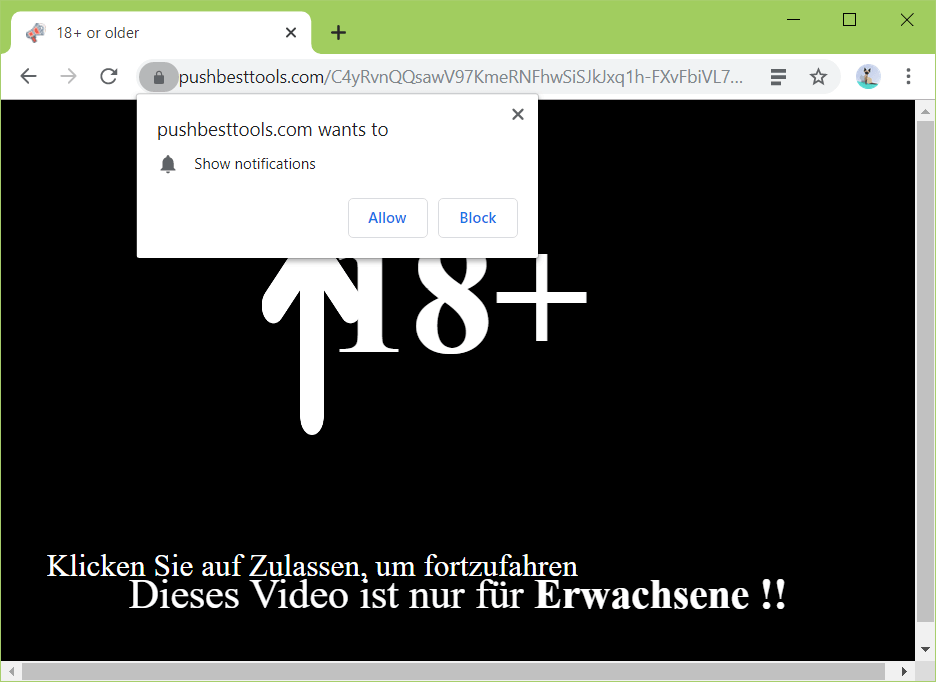This screenshot has width=936, height=682.
Task: Bookmark this page with the star icon
Action: tap(818, 77)
